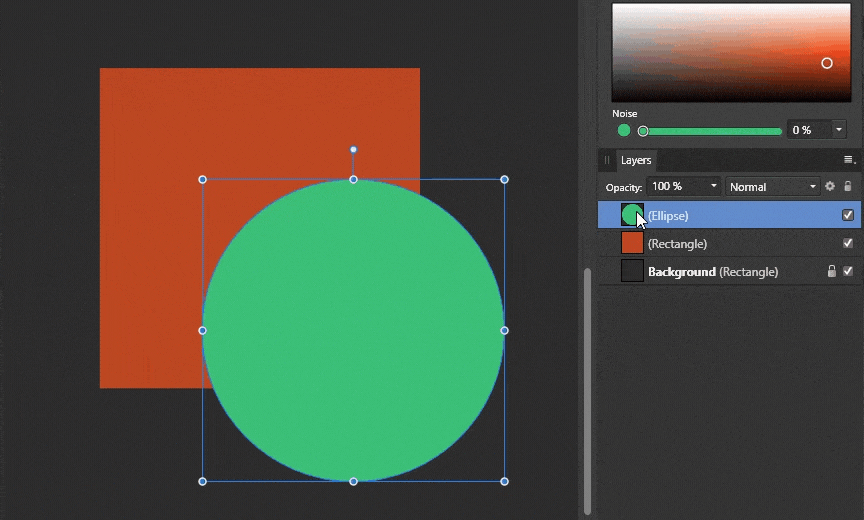
Task: Open the Opacity percentage dropdown
Action: (713, 186)
